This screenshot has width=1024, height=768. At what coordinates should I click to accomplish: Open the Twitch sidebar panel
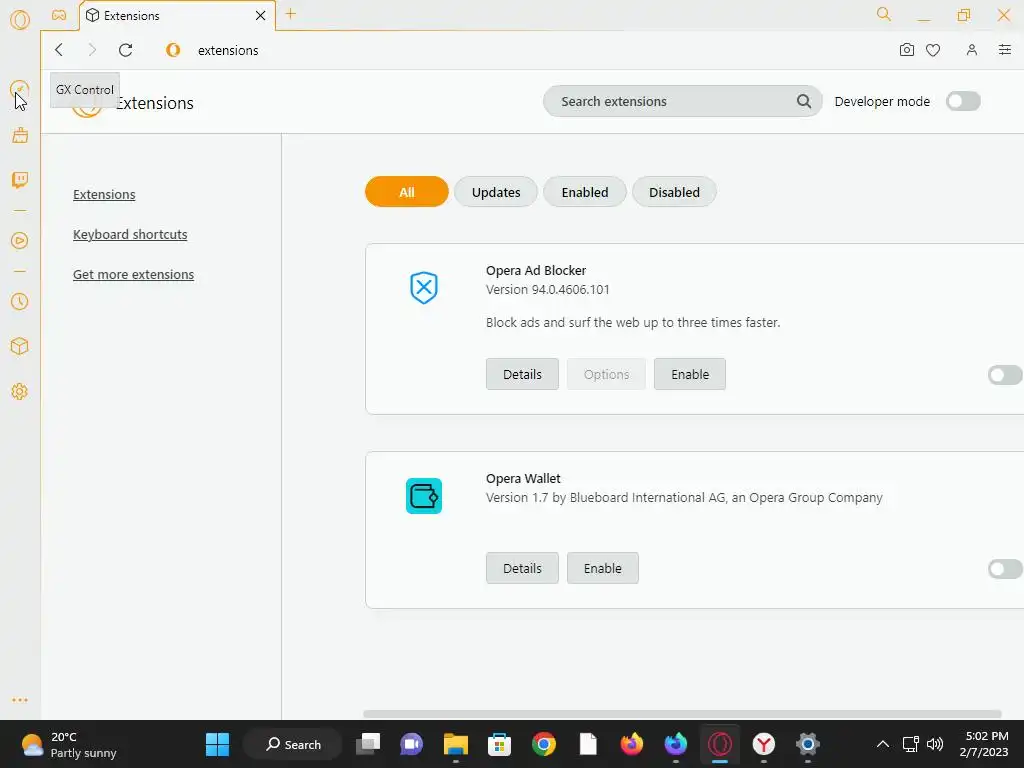[x=20, y=180]
